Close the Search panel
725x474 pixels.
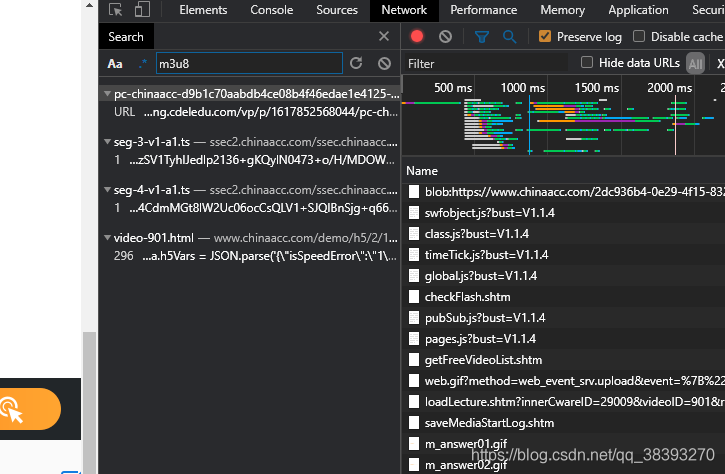pyautogui.click(x=384, y=36)
